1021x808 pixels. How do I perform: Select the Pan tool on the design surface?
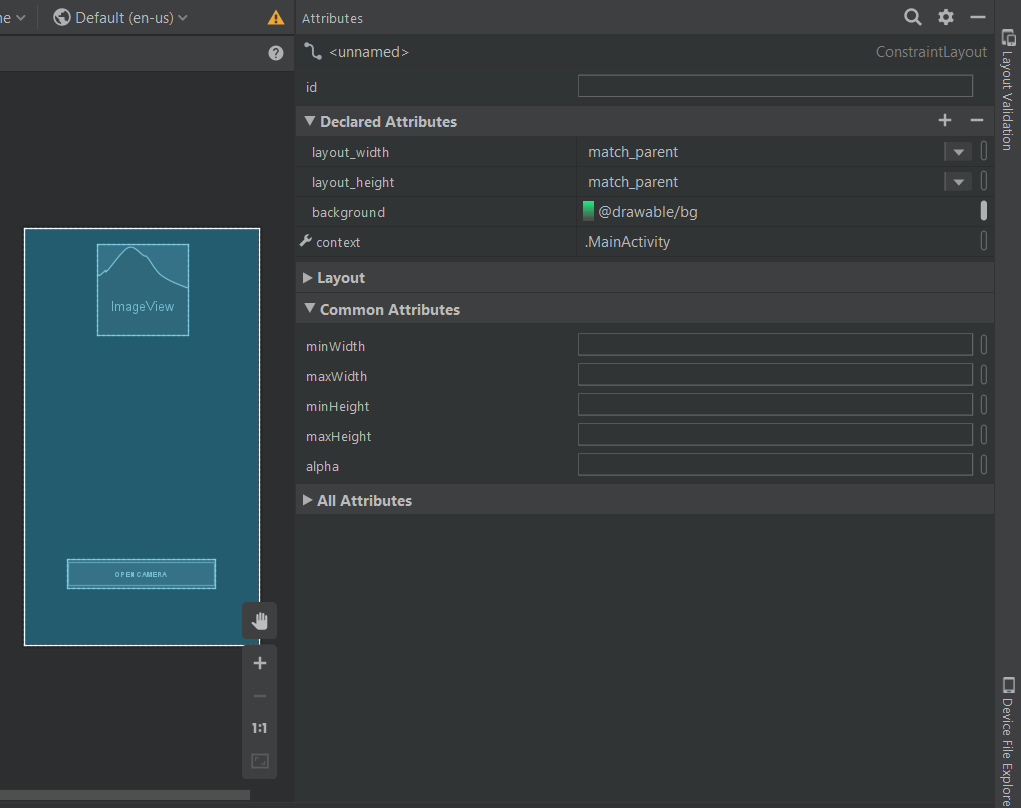(x=259, y=620)
